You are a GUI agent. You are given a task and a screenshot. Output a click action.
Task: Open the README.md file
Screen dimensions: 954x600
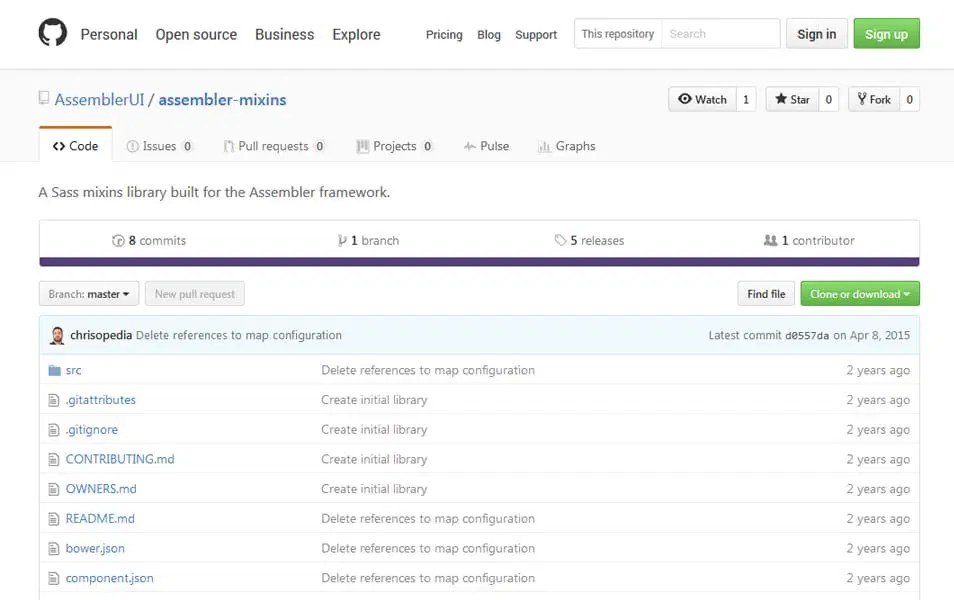point(100,518)
